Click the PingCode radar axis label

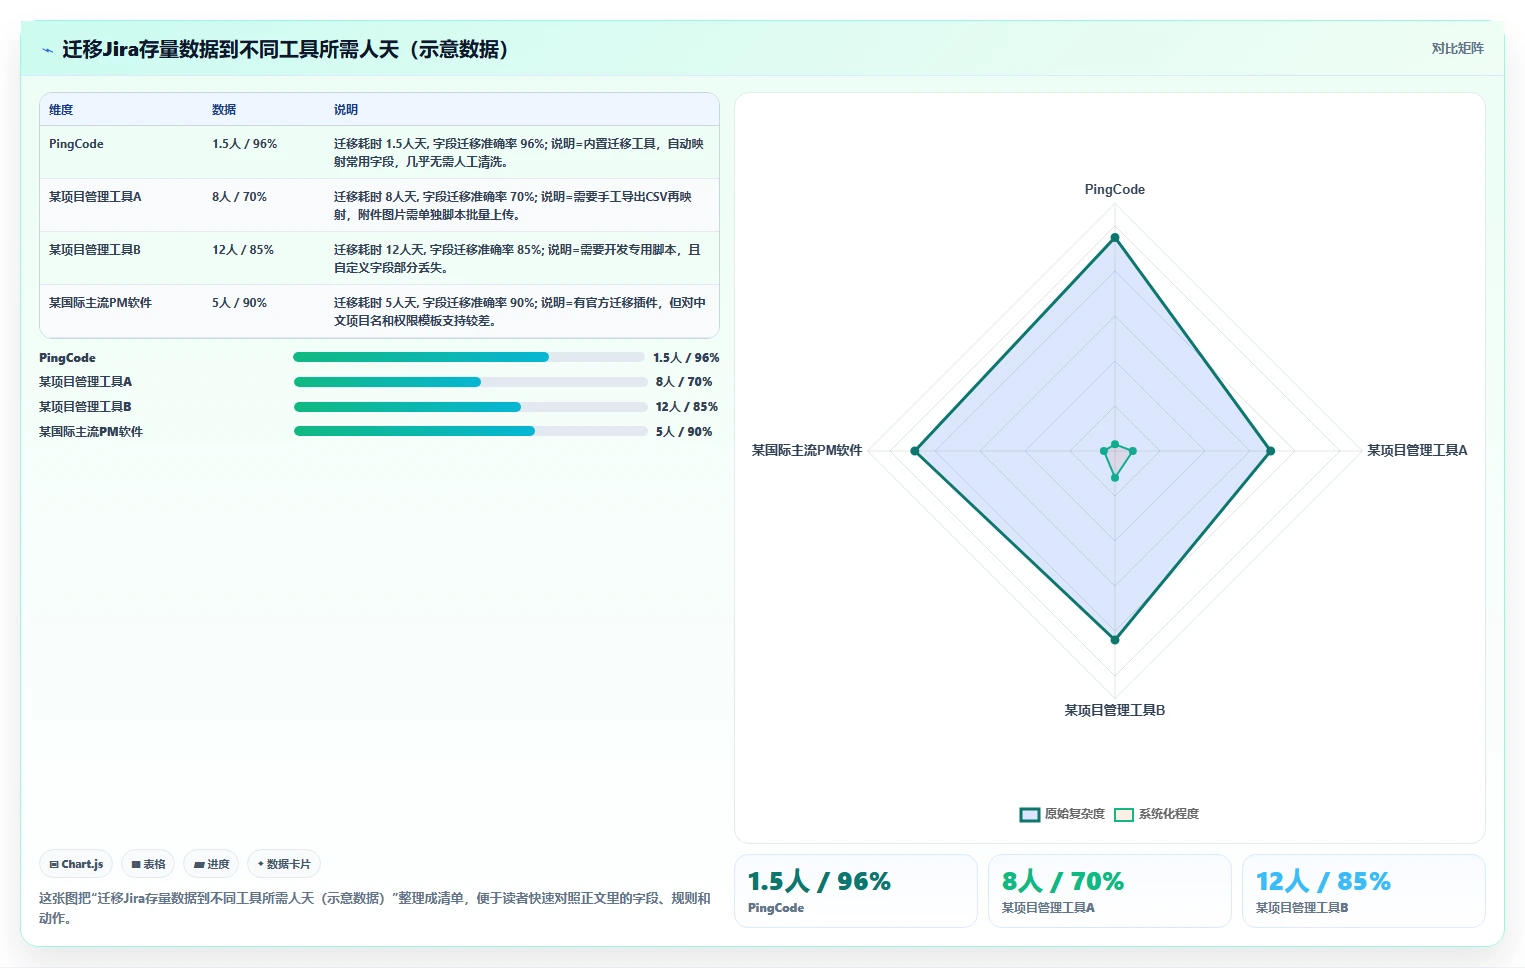1115,189
